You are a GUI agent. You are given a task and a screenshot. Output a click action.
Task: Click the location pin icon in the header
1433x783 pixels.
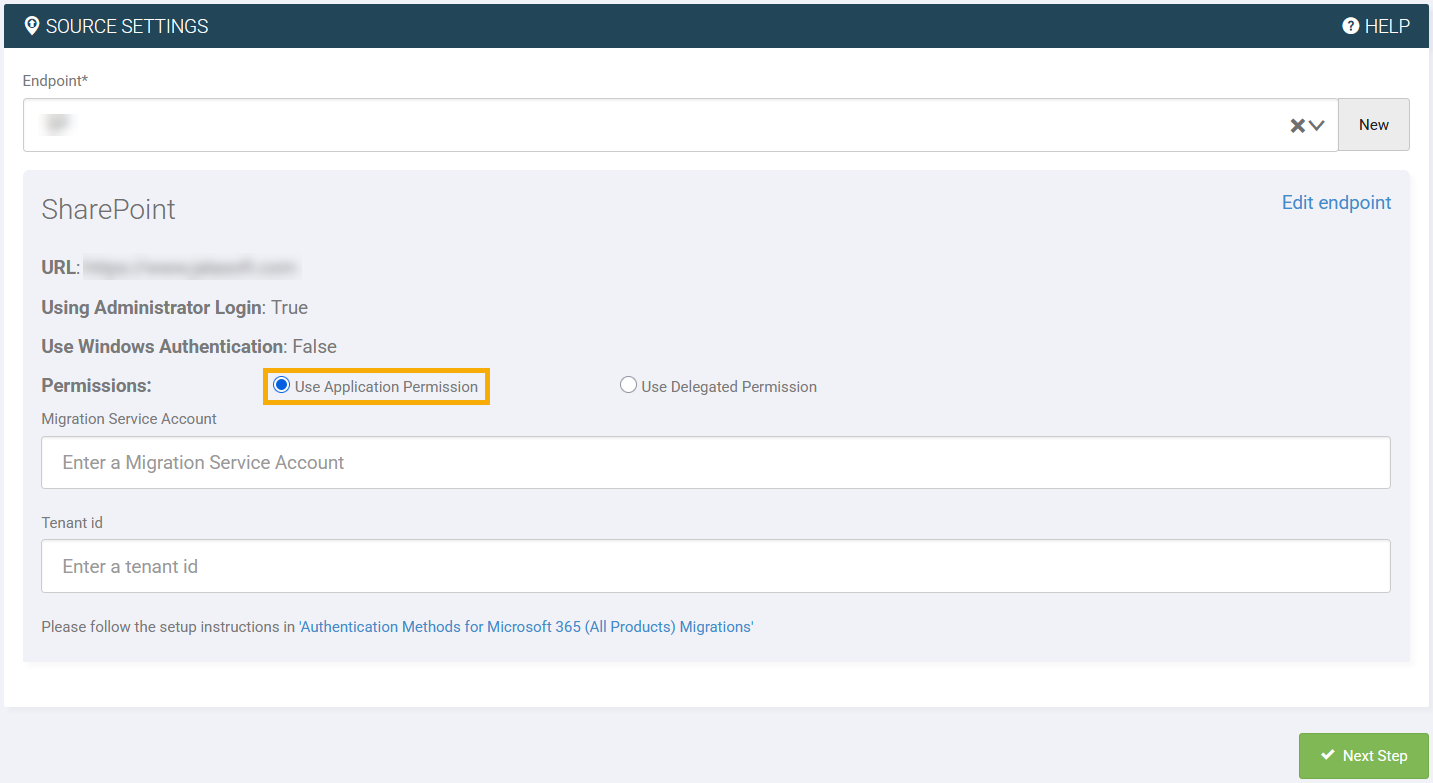(32, 25)
